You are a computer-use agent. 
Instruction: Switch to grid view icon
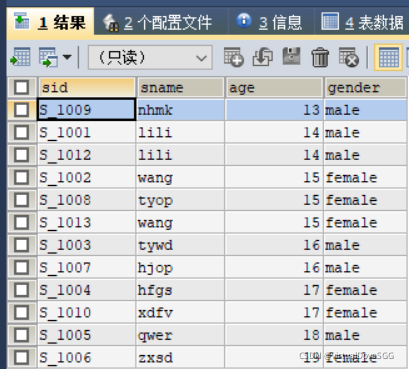point(389,57)
